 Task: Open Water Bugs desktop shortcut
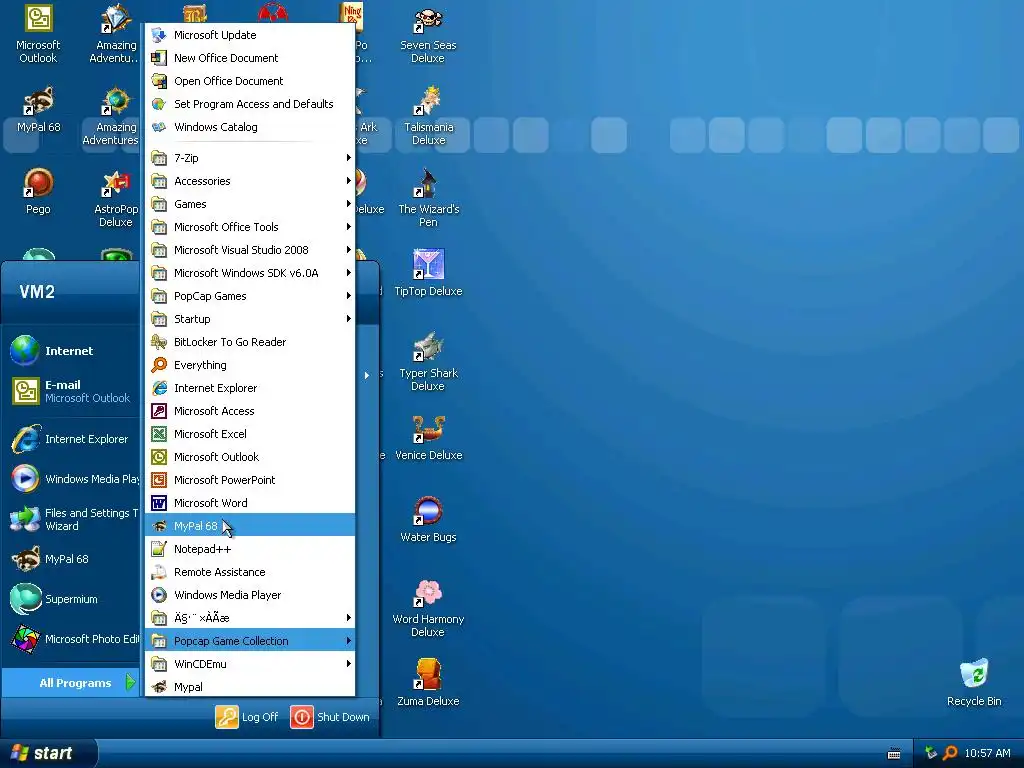(x=428, y=520)
